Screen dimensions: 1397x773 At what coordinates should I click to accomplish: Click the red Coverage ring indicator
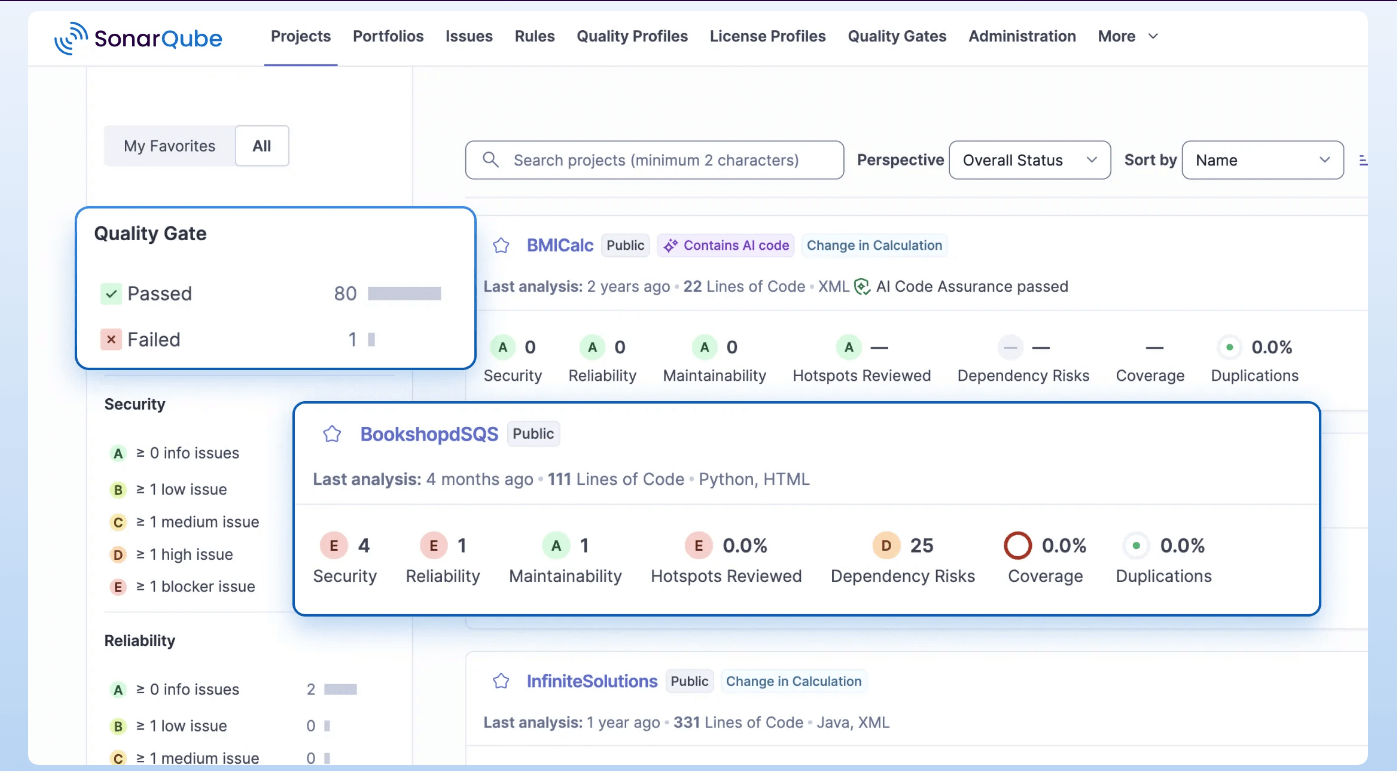[1017, 546]
